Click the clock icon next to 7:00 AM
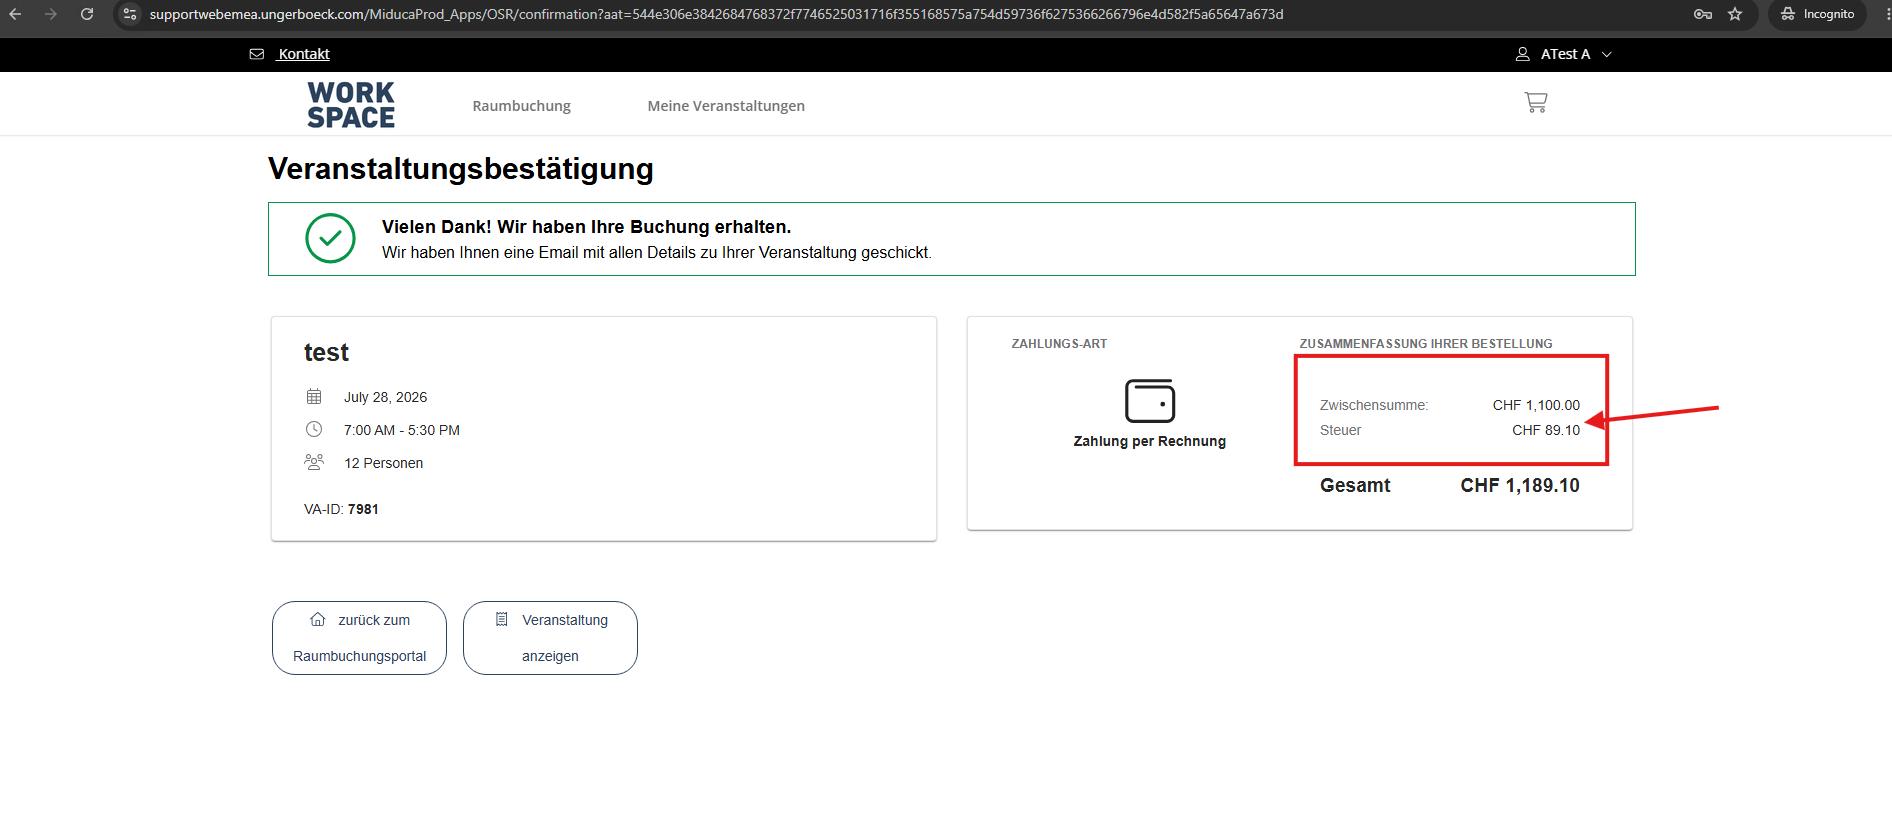Viewport: 1892px width, 815px height. (x=314, y=429)
